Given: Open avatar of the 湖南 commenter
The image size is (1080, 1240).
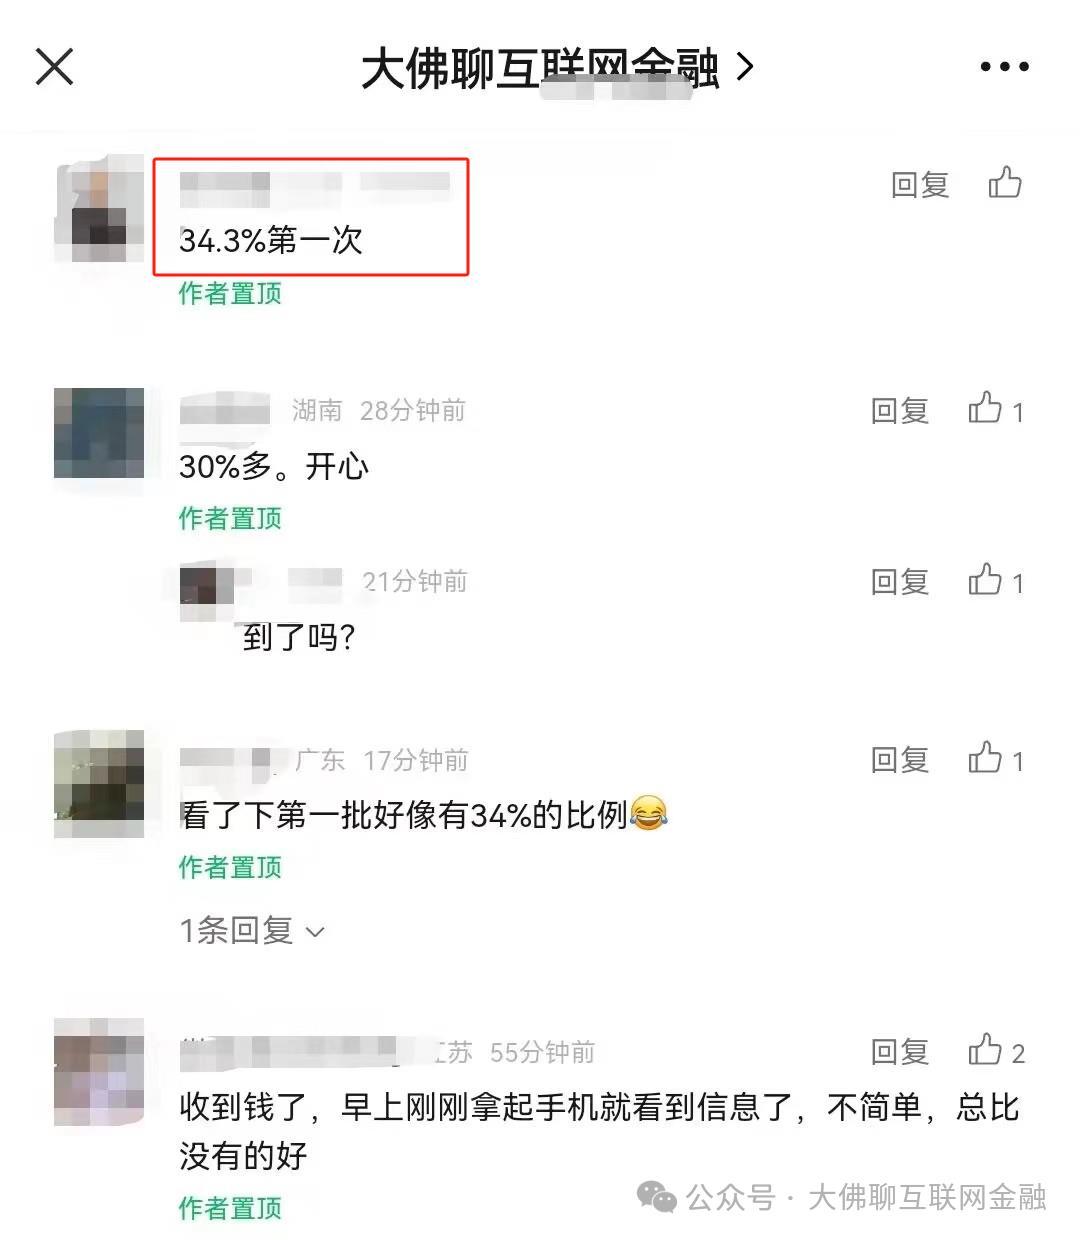Looking at the screenshot, I should click(x=99, y=433).
